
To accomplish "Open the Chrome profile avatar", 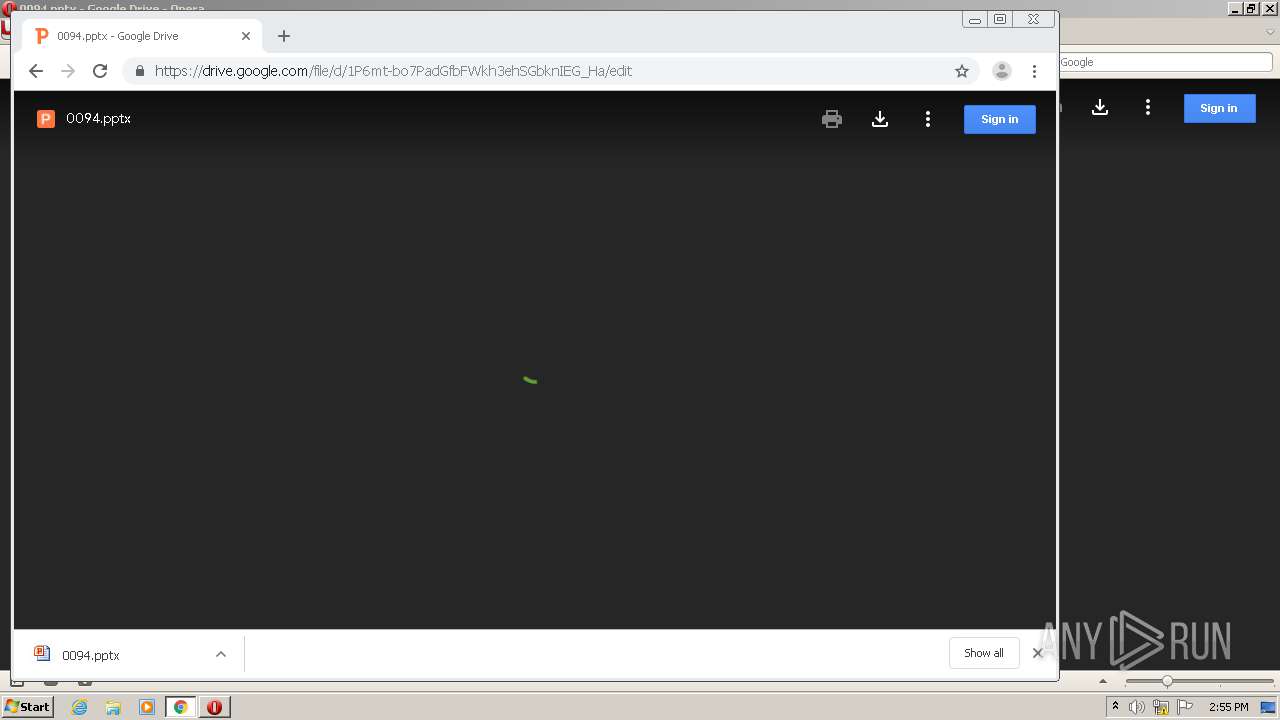I will [x=1001, y=71].
